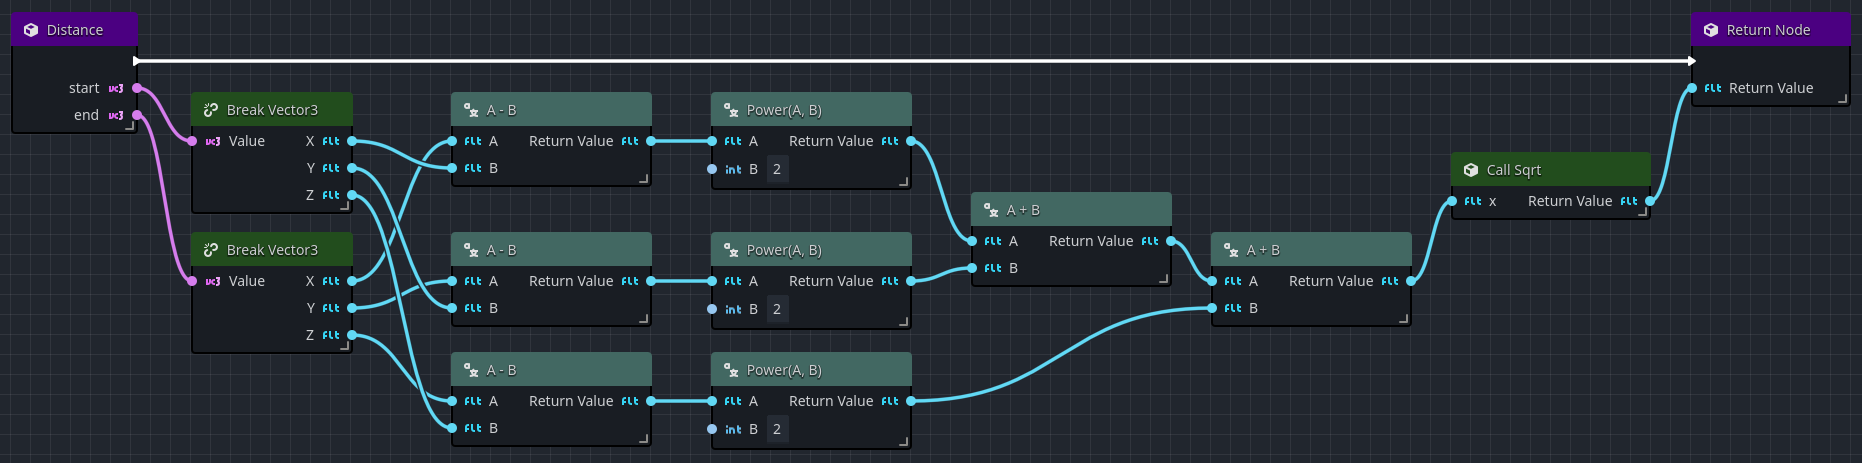Click the icon of the Break Vector3 node wired to start
Image resolution: width=1862 pixels, height=463 pixels.
(211, 110)
